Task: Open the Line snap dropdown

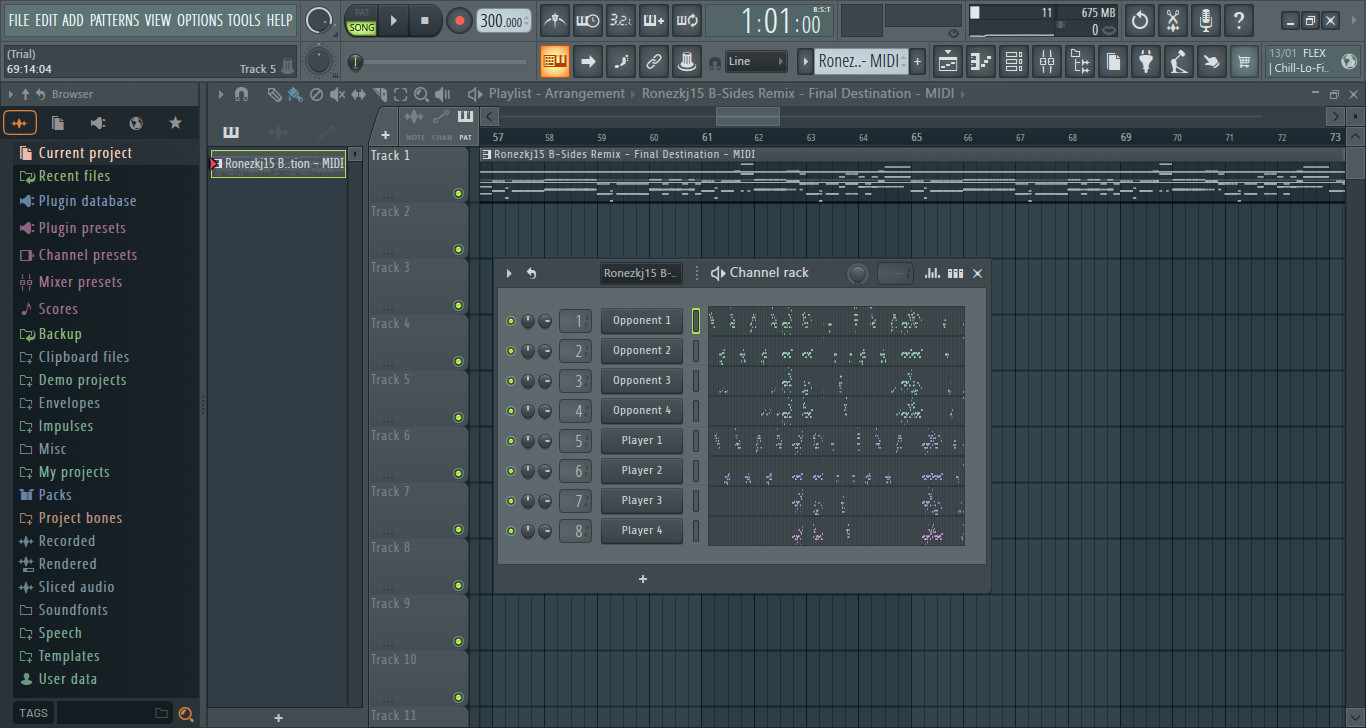Action: pos(756,62)
